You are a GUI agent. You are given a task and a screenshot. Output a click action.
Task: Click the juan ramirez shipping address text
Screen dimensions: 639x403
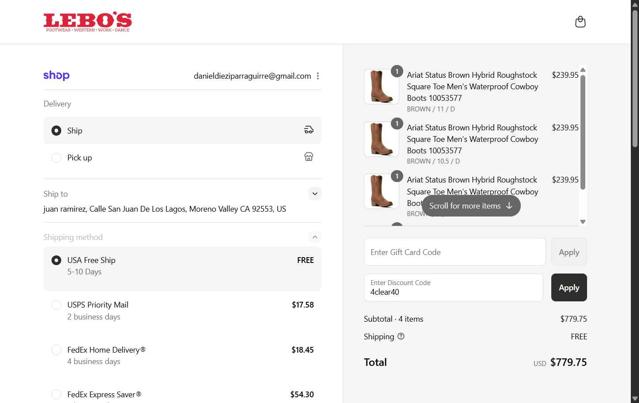(165, 209)
